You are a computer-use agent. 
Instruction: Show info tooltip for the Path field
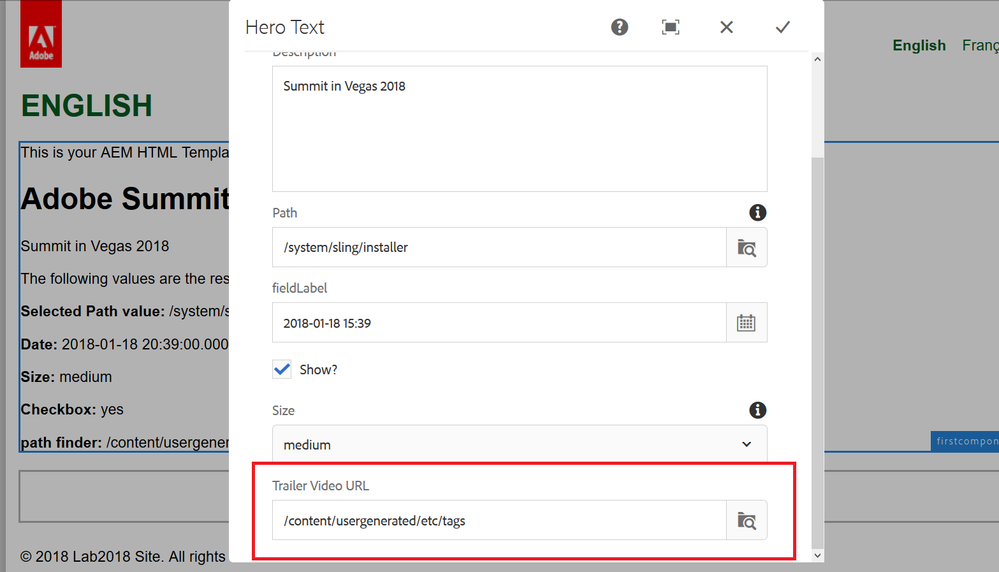pyautogui.click(x=758, y=212)
